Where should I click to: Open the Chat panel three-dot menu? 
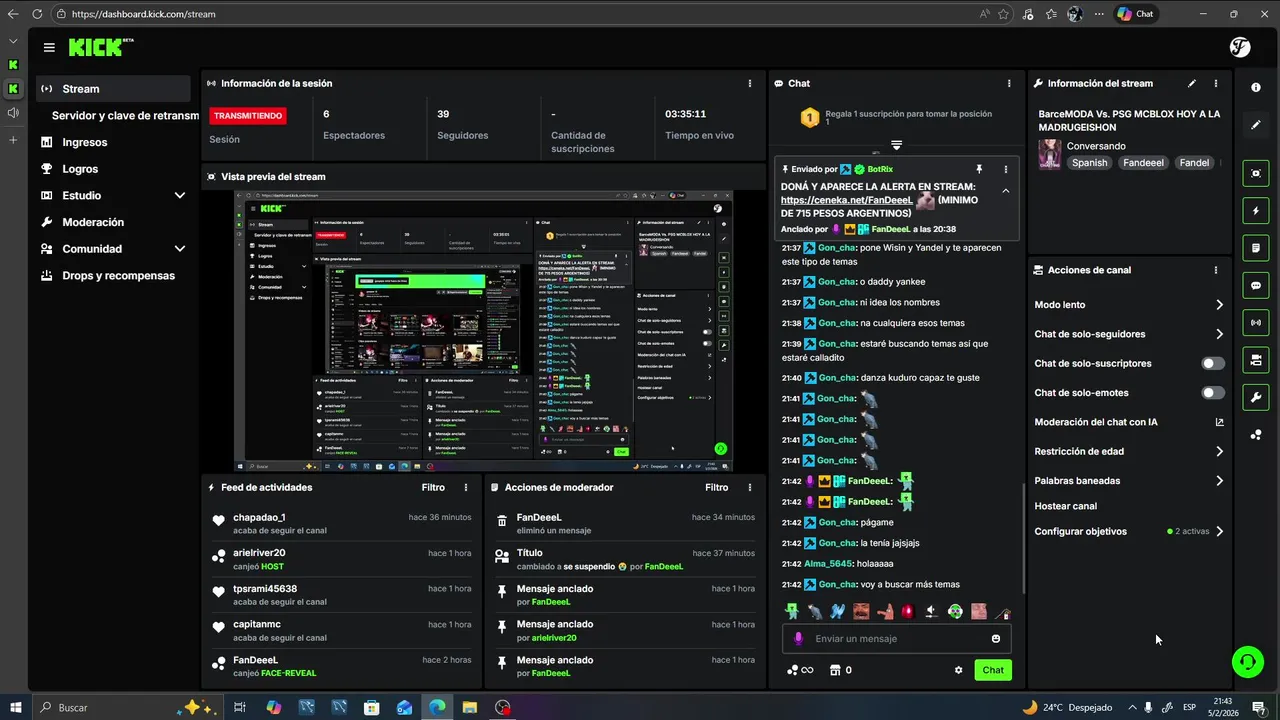coord(1009,84)
